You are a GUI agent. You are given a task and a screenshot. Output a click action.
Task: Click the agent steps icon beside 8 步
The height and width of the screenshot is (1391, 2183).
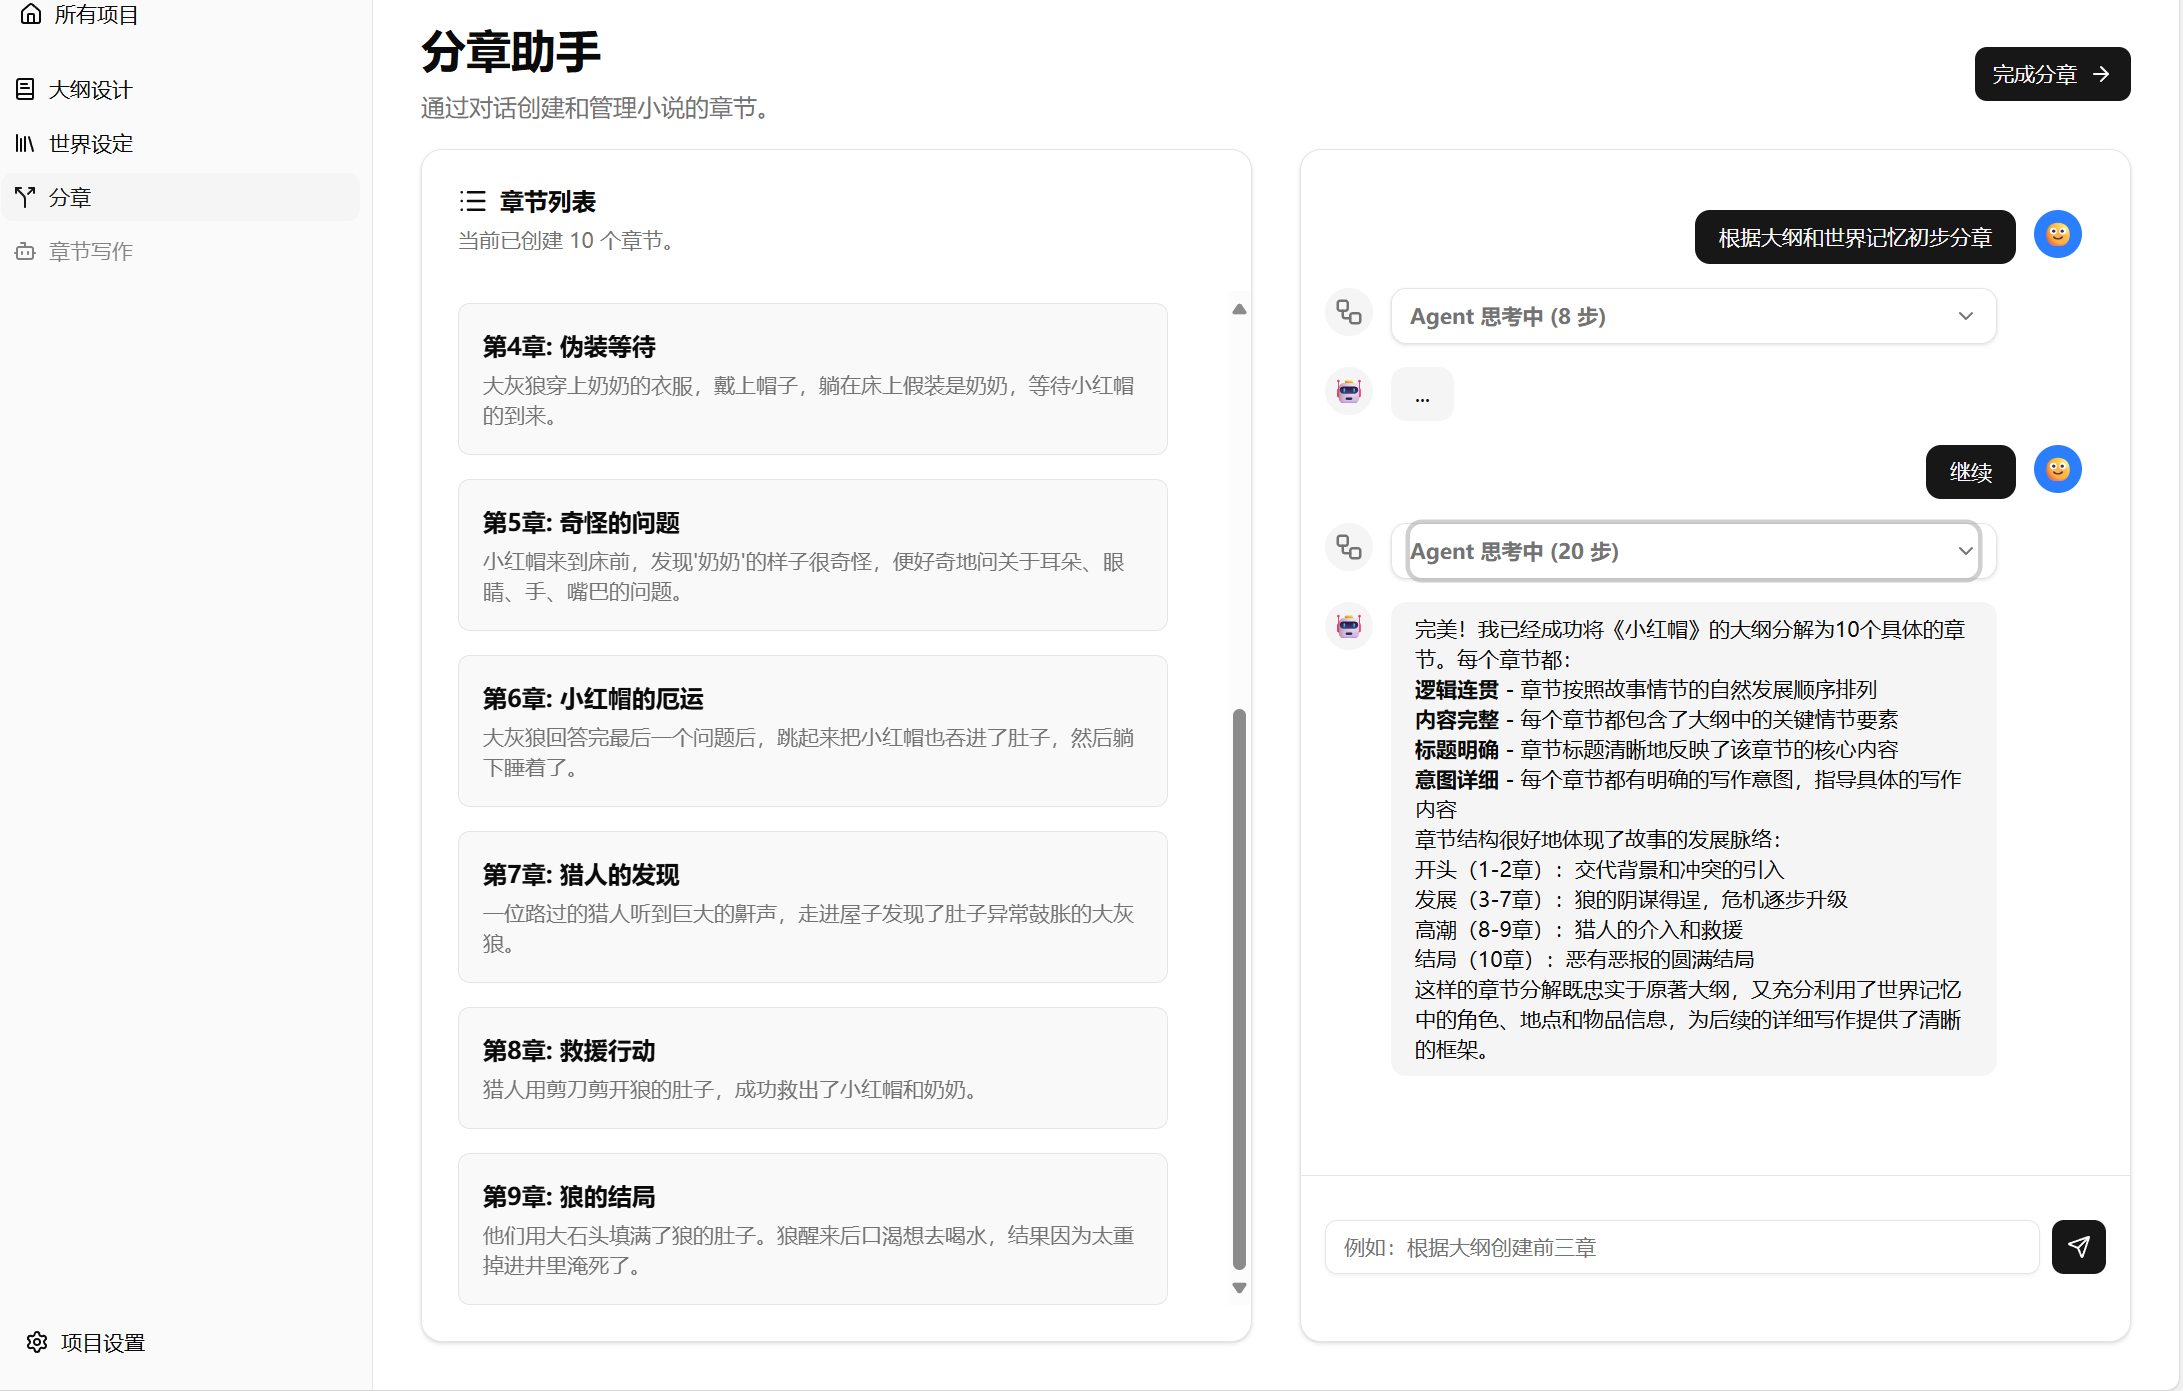(1348, 313)
